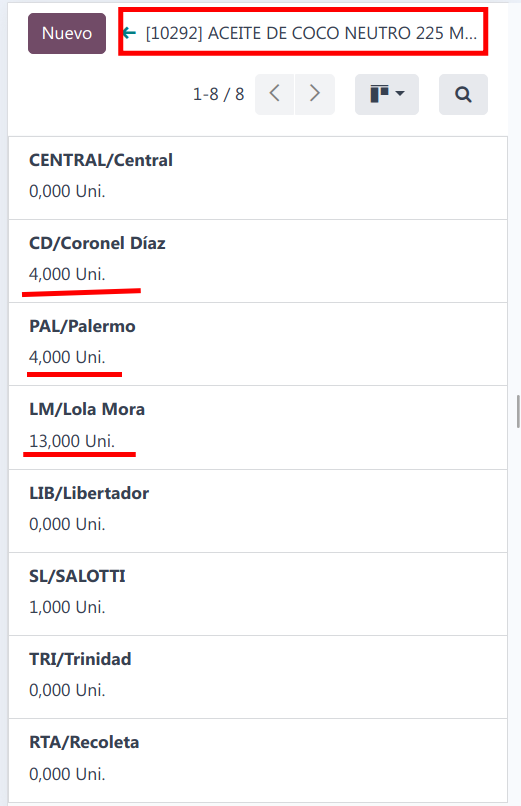Viewport: 521px width, 806px height.
Task: Open the CENTRAL/Central stock card
Action: coord(258,178)
